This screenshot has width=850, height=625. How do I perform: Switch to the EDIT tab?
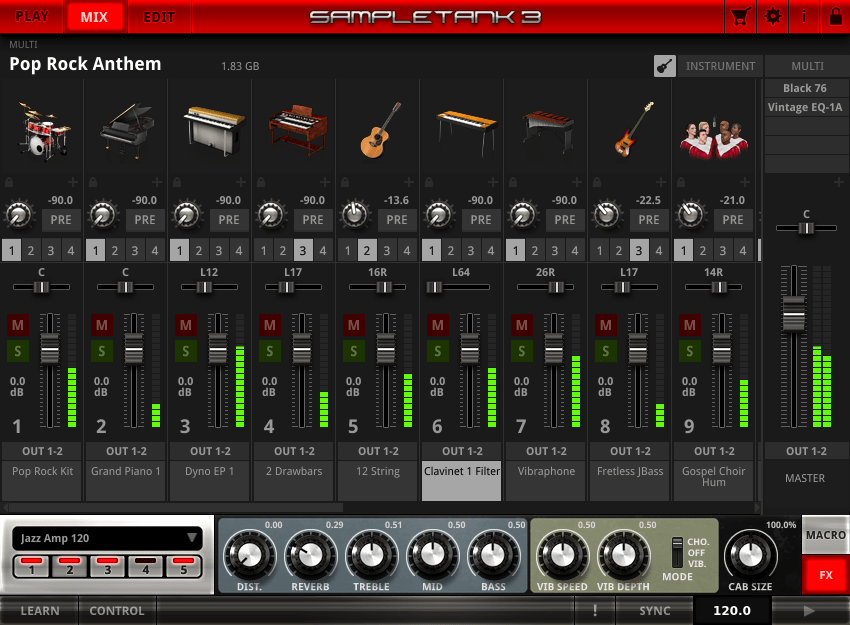[x=159, y=17]
